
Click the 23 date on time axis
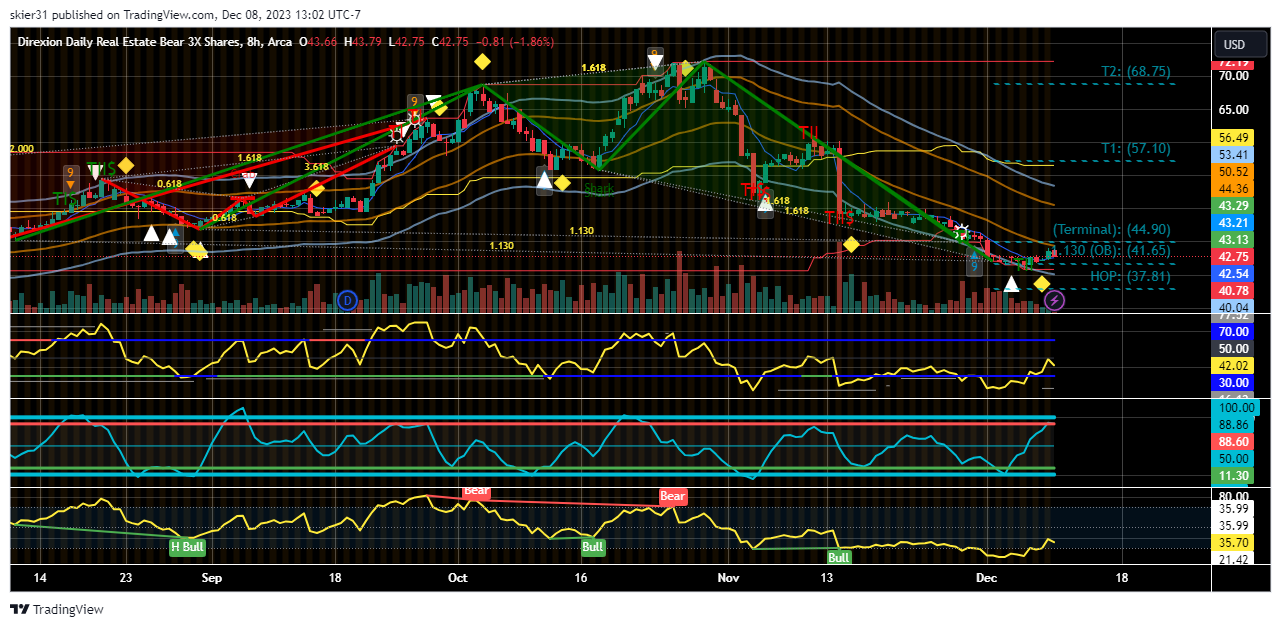(x=125, y=578)
